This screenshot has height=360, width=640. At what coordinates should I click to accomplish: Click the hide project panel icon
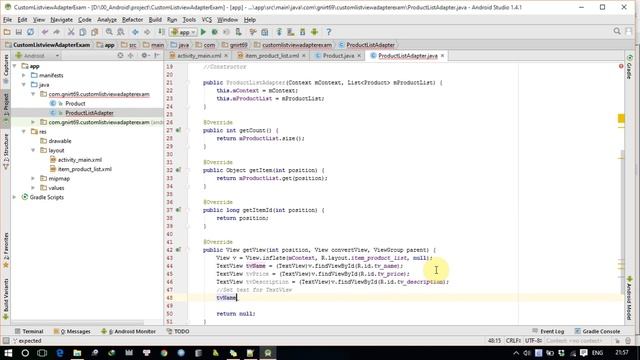[157, 56]
